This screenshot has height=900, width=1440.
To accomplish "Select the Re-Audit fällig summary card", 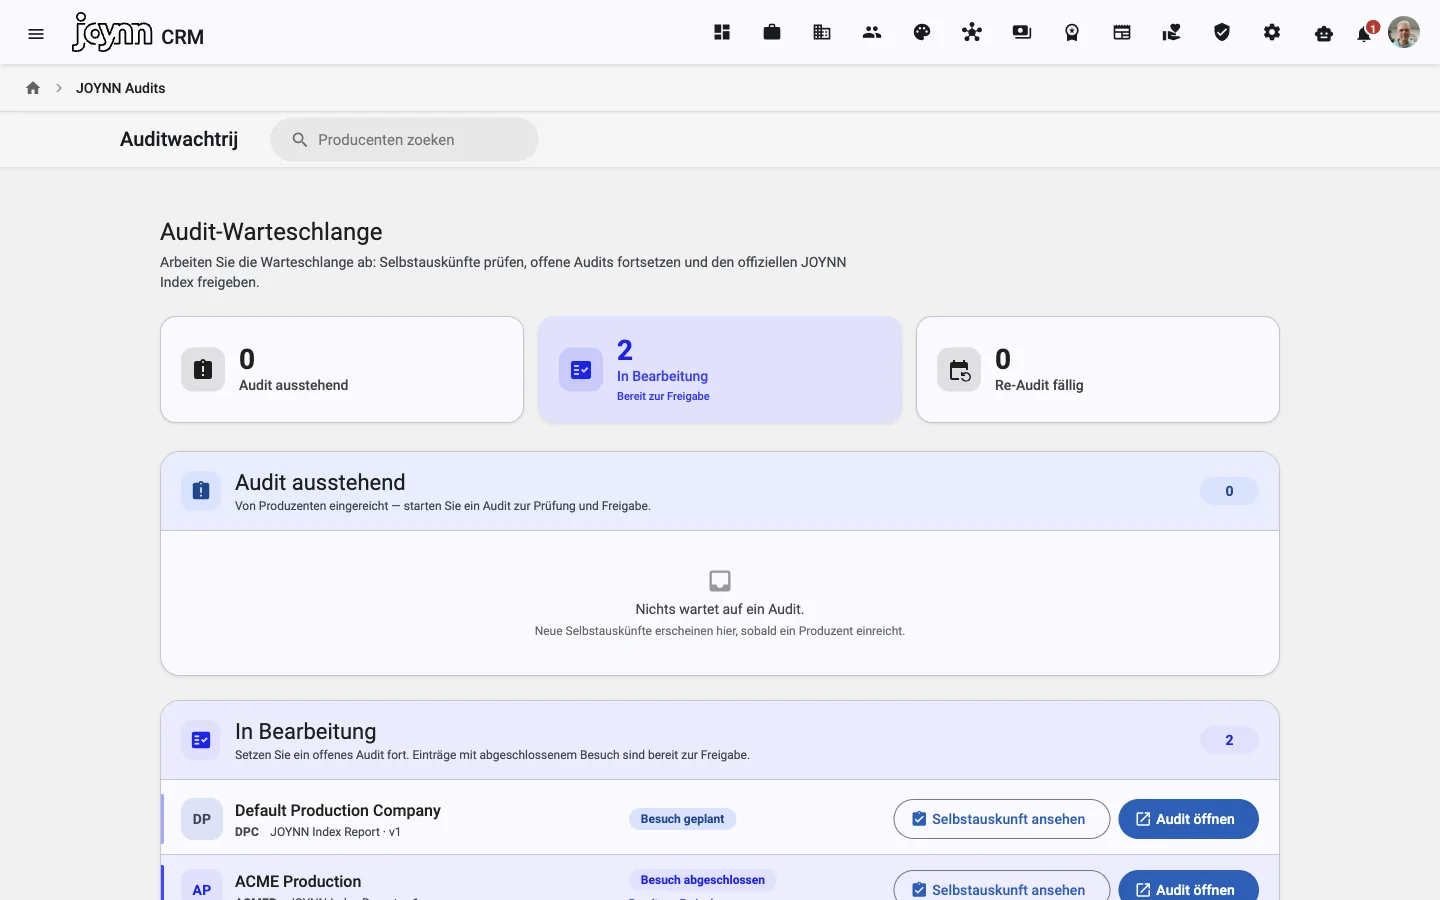I will pos(1098,370).
